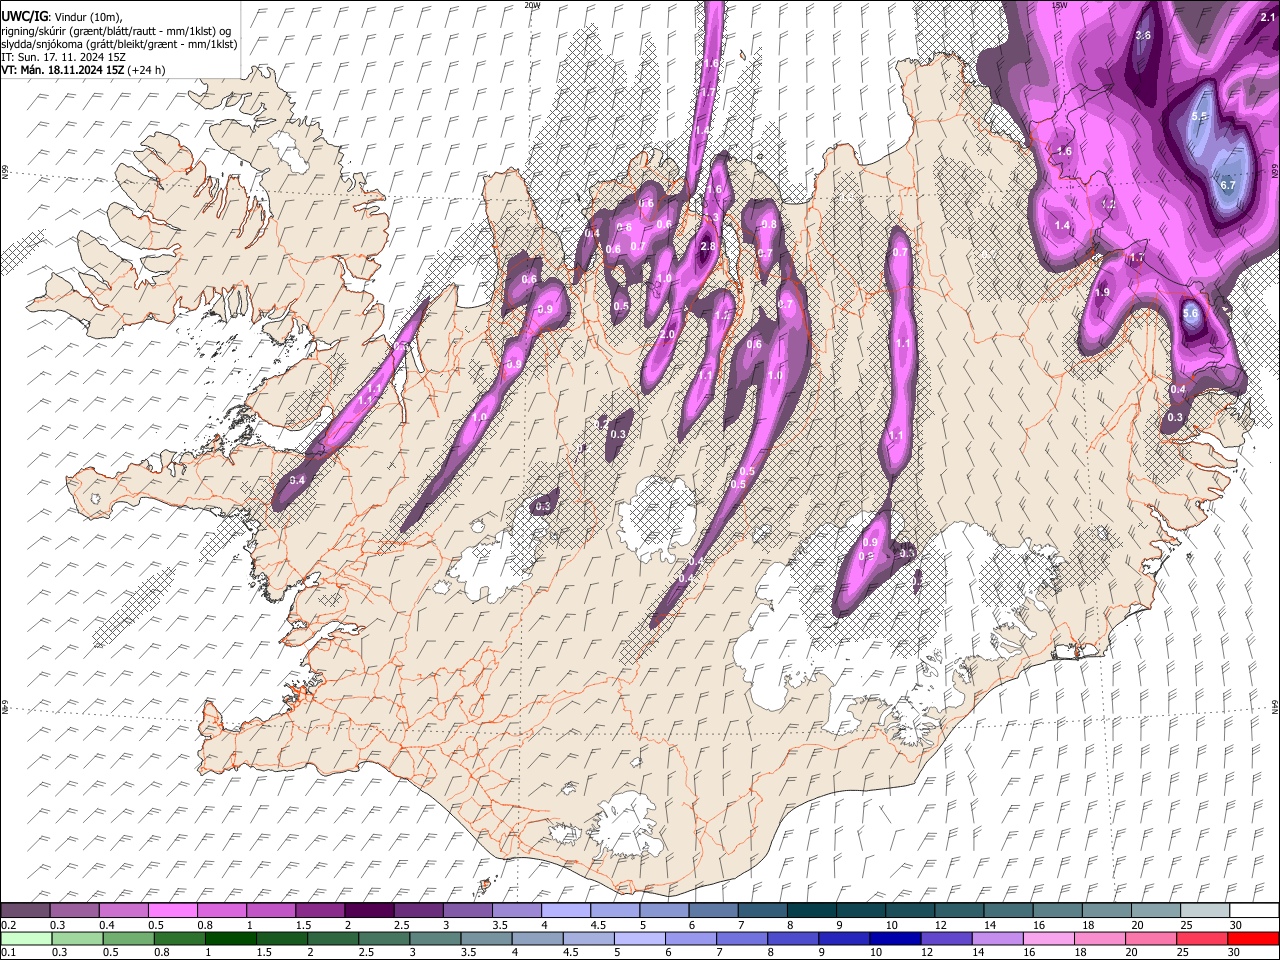
Task: Click the 2.1 value at the map's top-right corner
Action: [x=1268, y=17]
